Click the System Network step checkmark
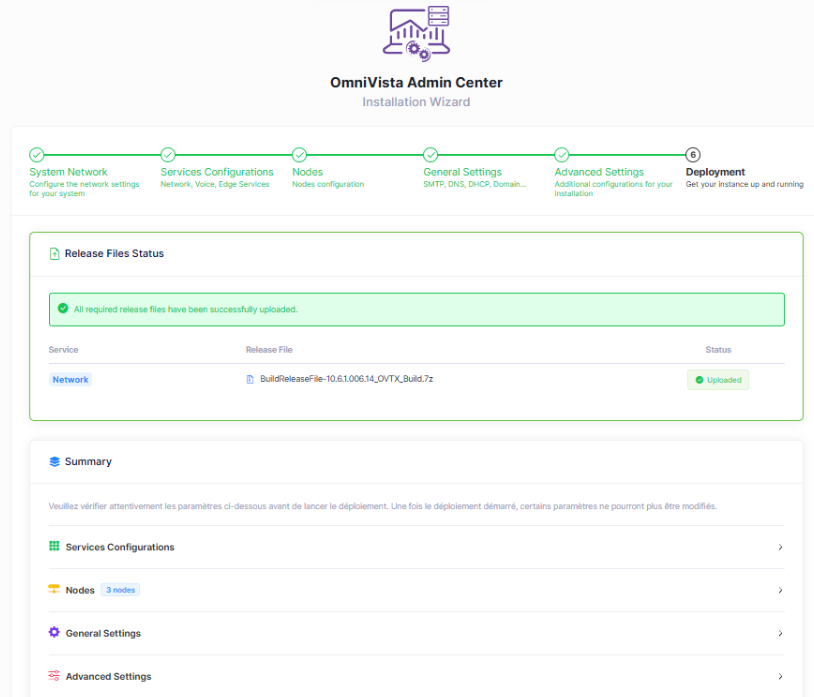Screen dimensions: 814x697 36,155
